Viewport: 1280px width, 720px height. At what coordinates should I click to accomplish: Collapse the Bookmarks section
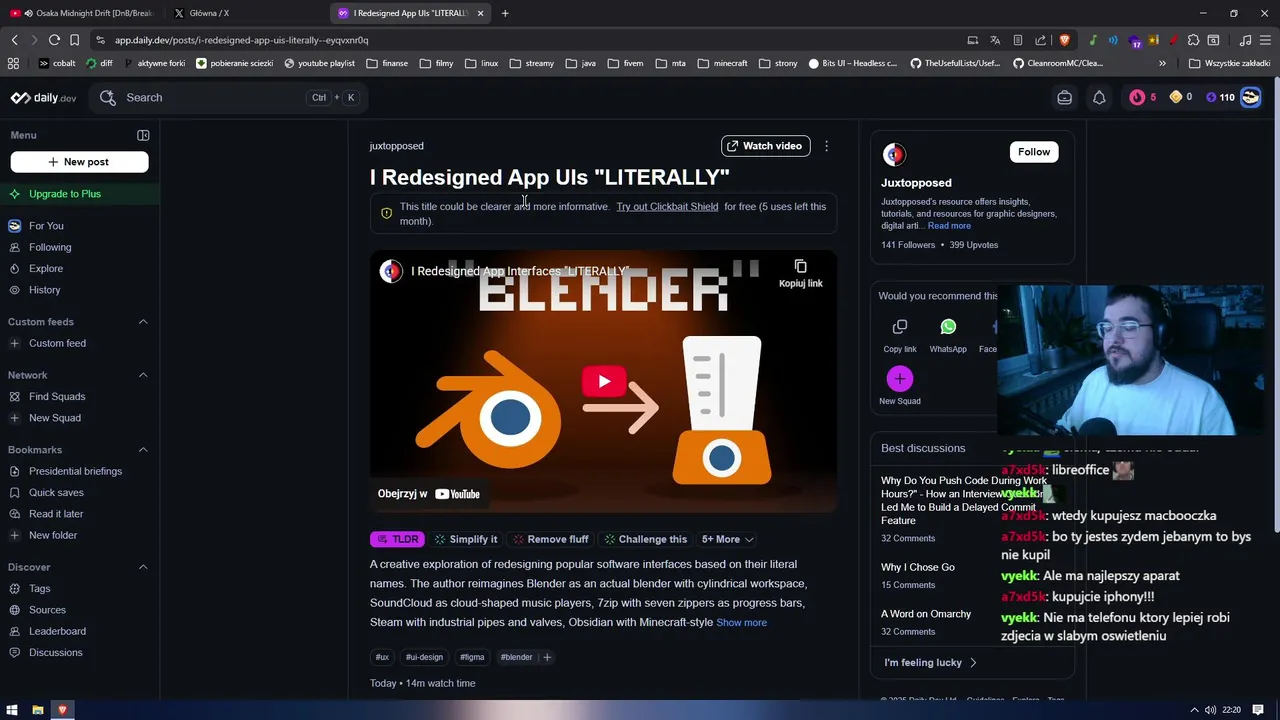[143, 450]
